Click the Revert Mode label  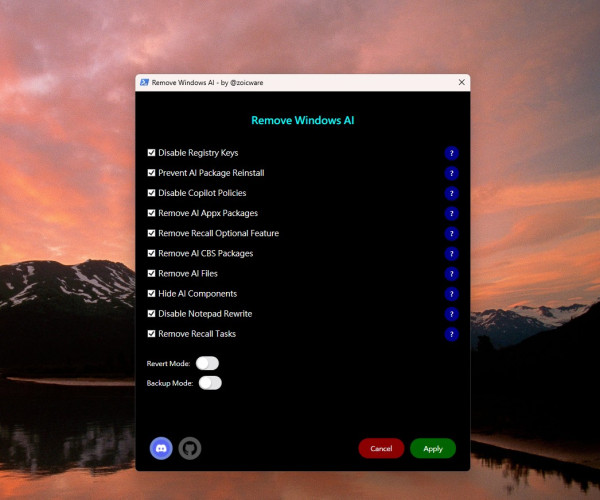(168, 363)
